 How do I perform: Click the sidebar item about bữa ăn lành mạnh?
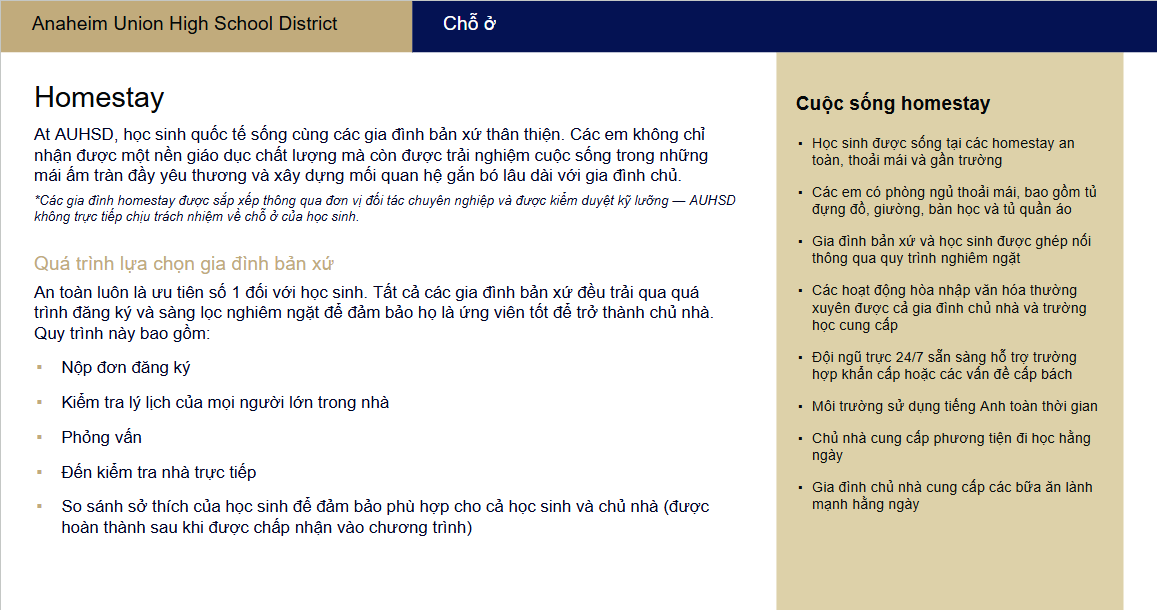(951, 496)
